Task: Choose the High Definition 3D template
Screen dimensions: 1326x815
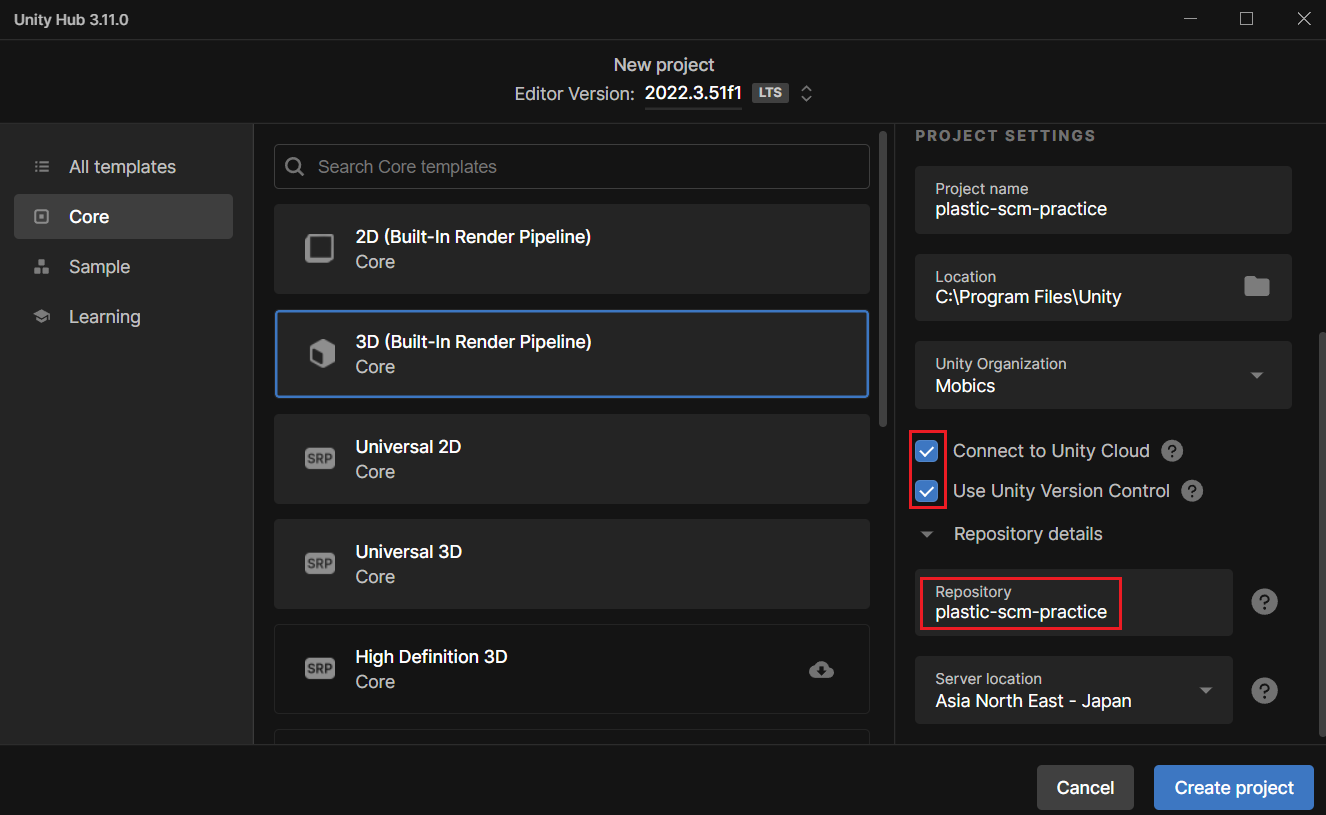Action: tap(572, 669)
